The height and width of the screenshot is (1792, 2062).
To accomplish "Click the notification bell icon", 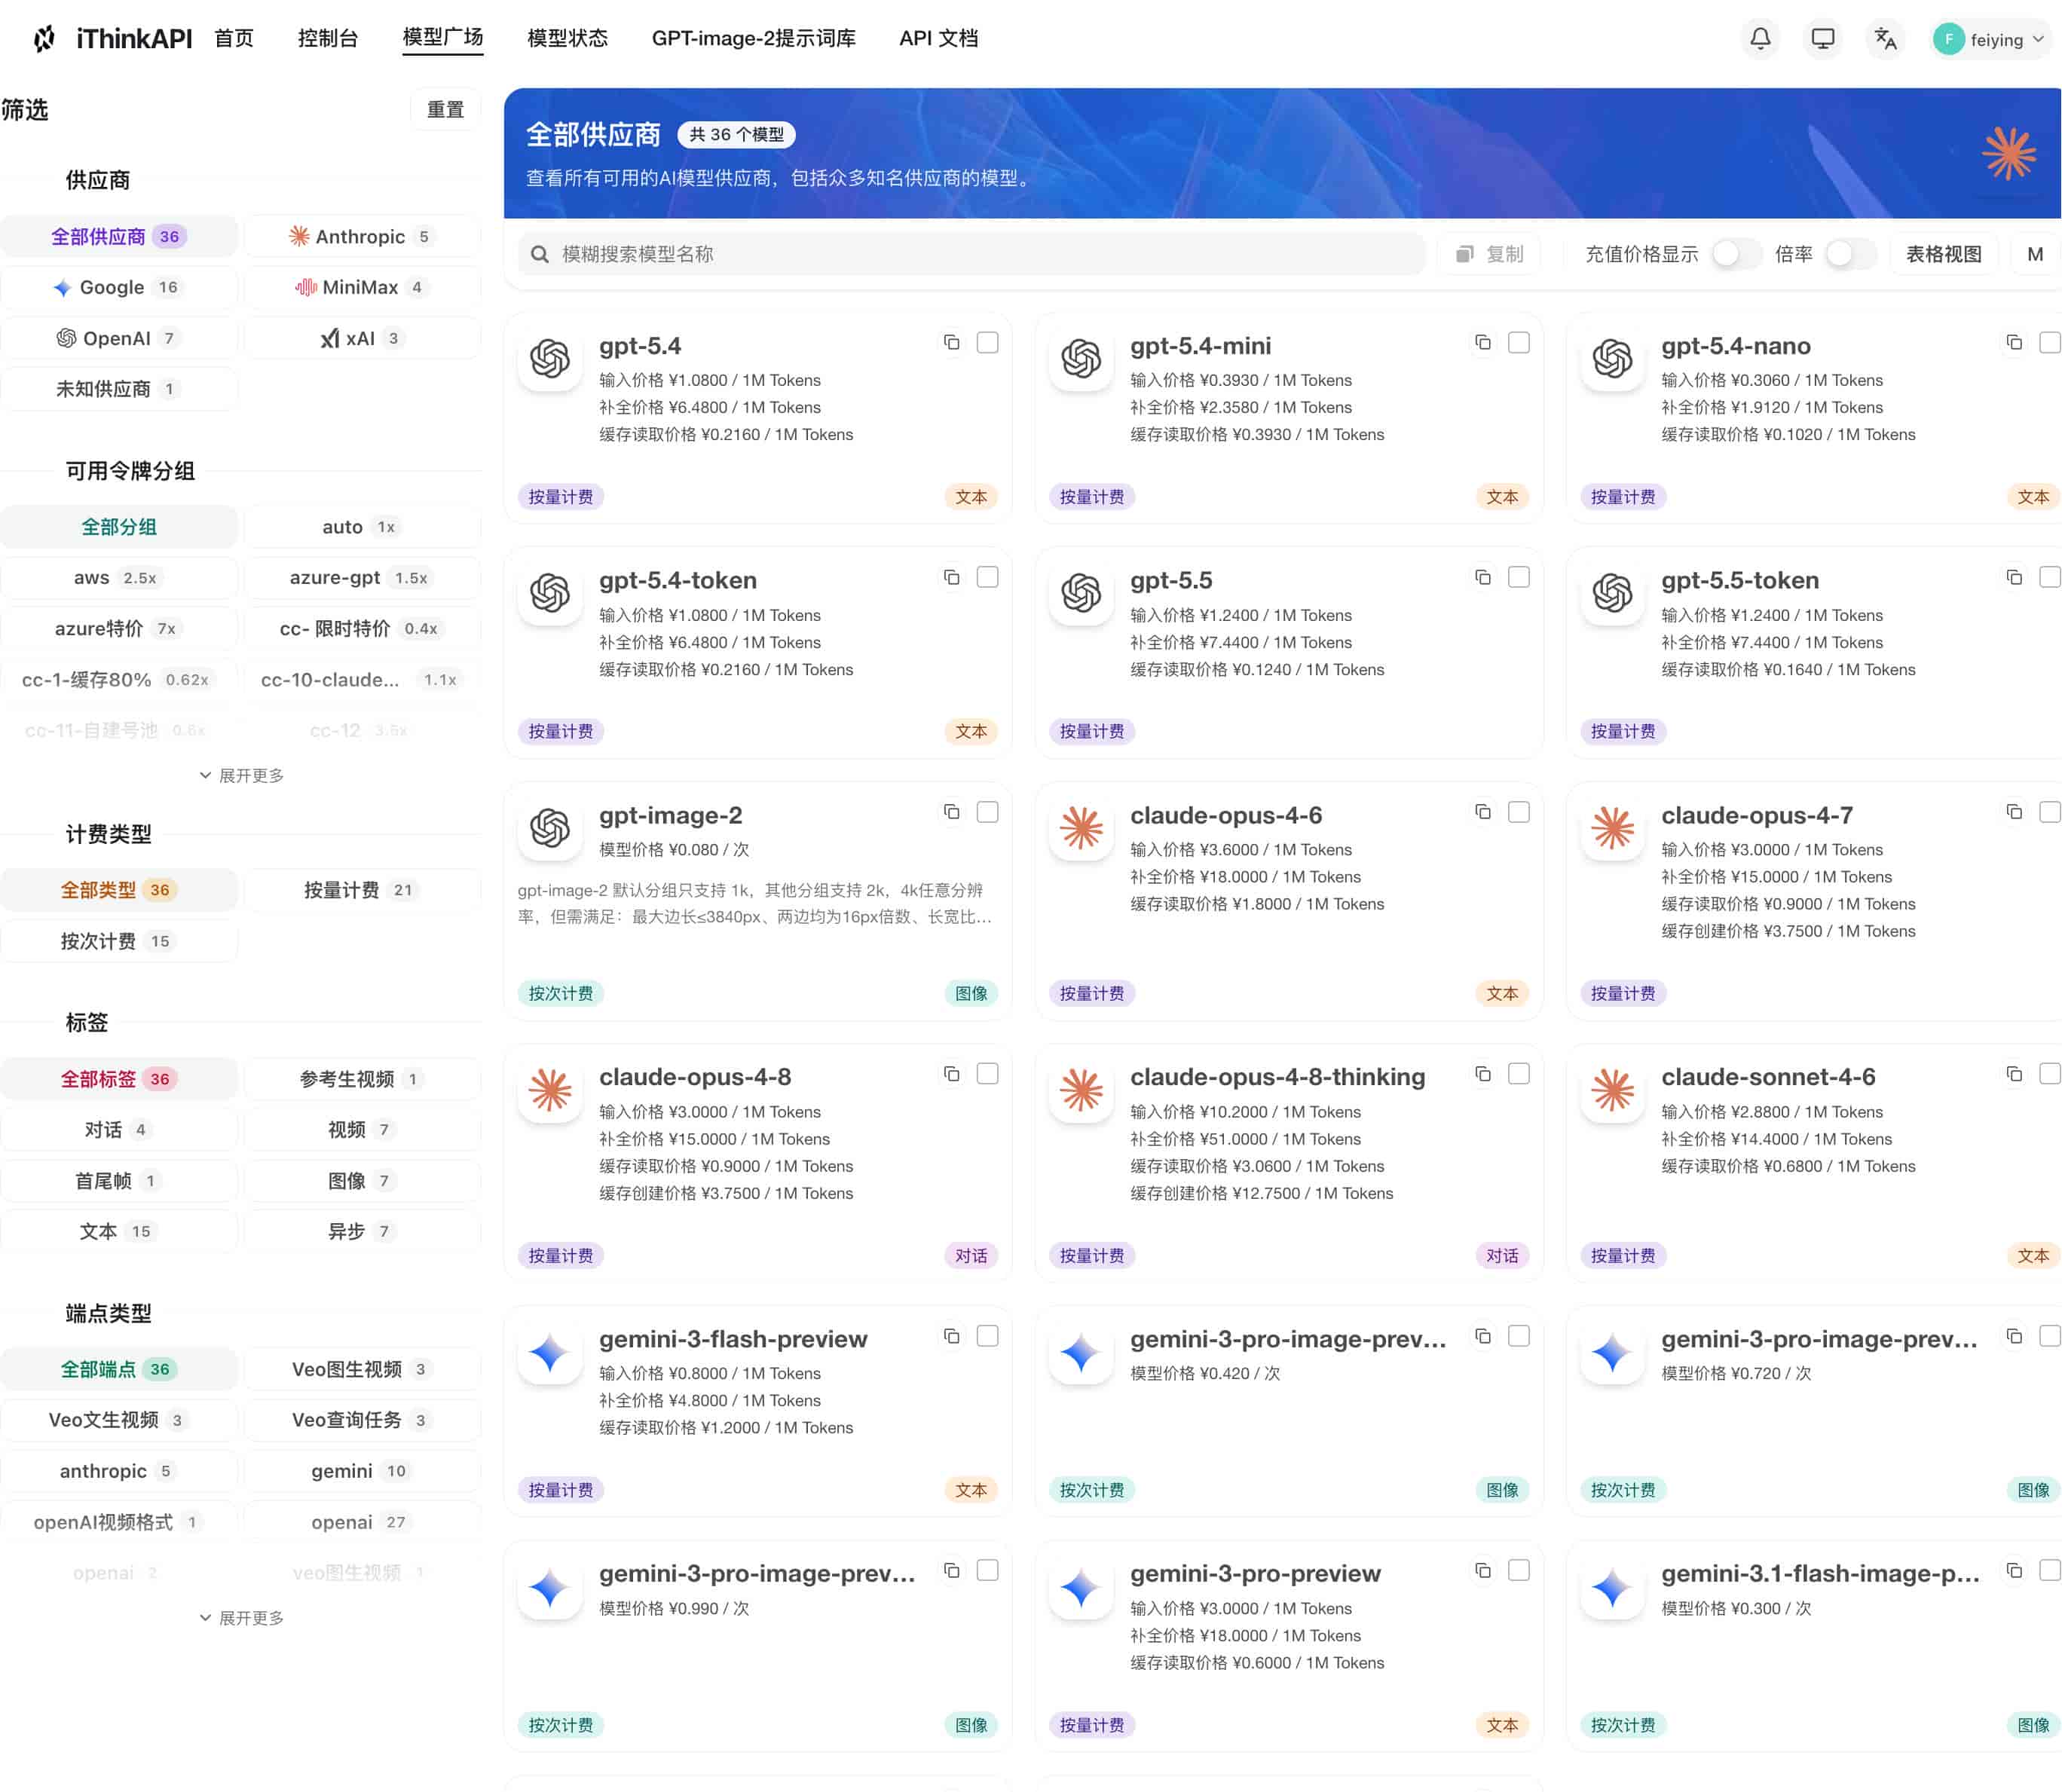I will (1759, 39).
